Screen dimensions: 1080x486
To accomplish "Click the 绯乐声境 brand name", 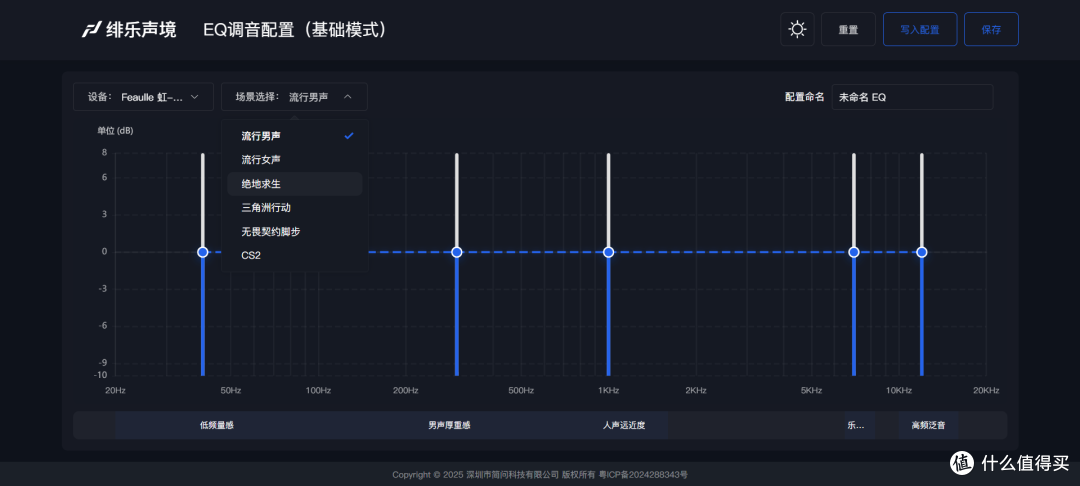I will (x=141, y=30).
